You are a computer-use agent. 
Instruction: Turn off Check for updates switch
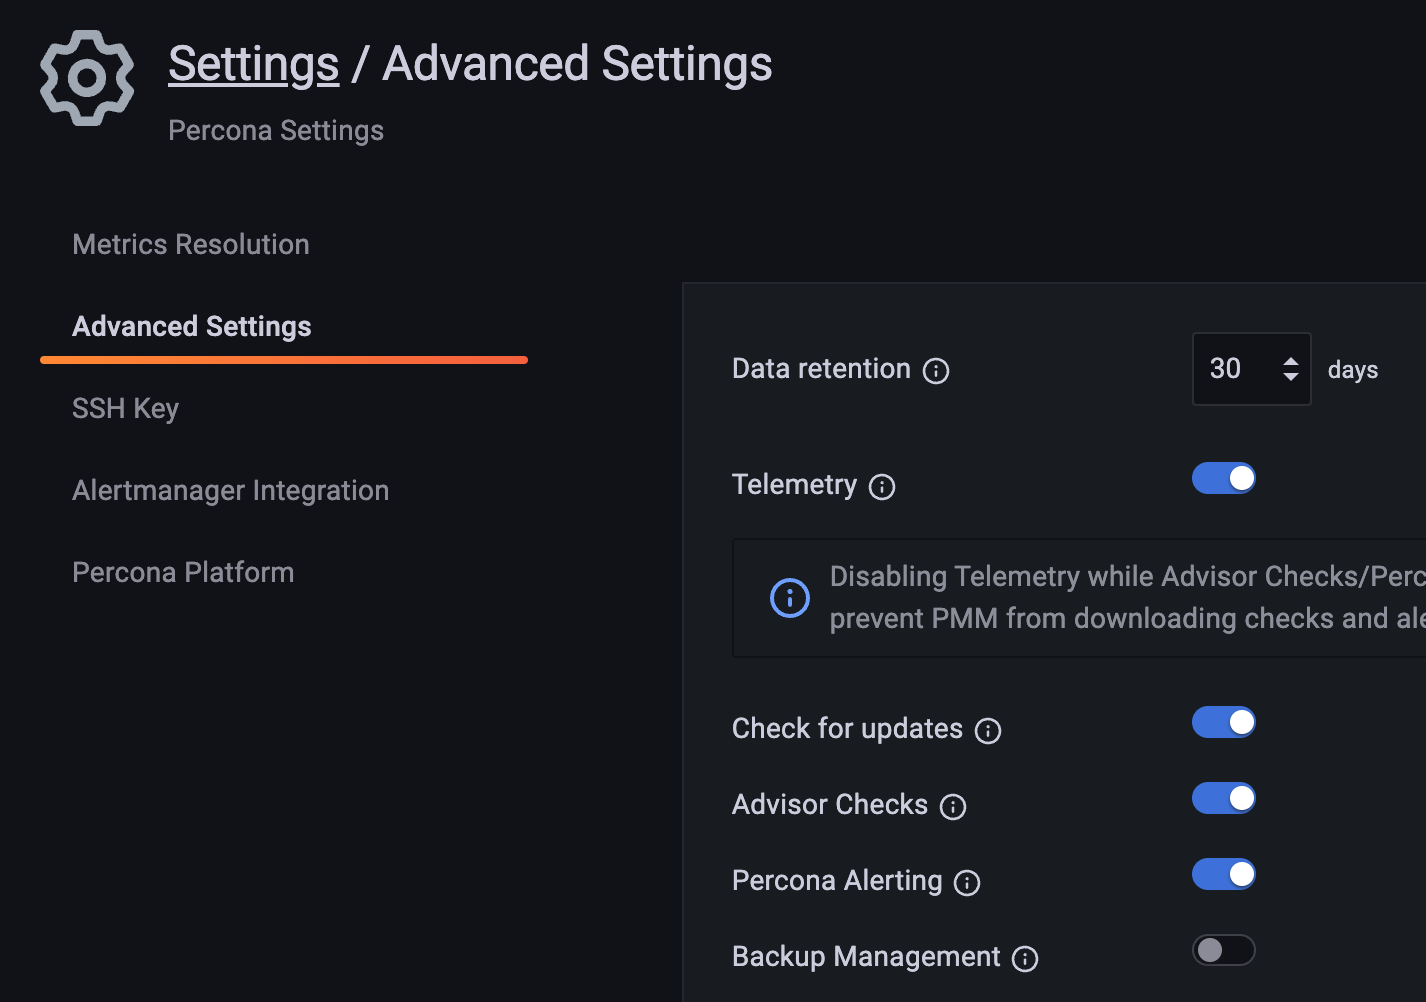[1223, 722]
